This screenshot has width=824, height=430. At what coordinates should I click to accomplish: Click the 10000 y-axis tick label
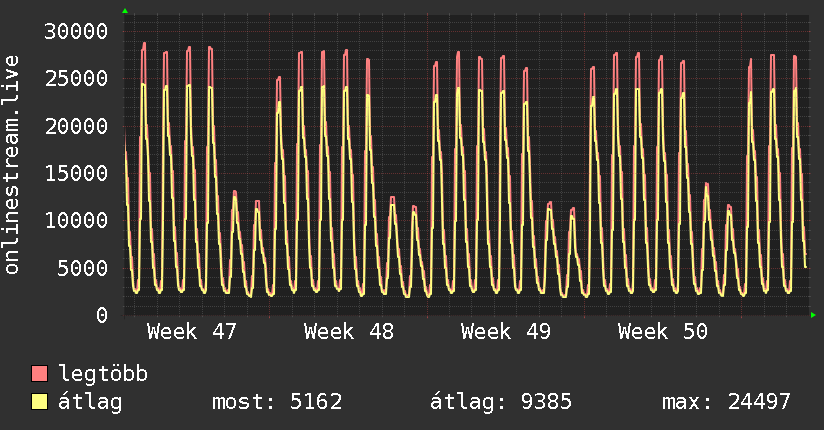[x=77, y=220]
